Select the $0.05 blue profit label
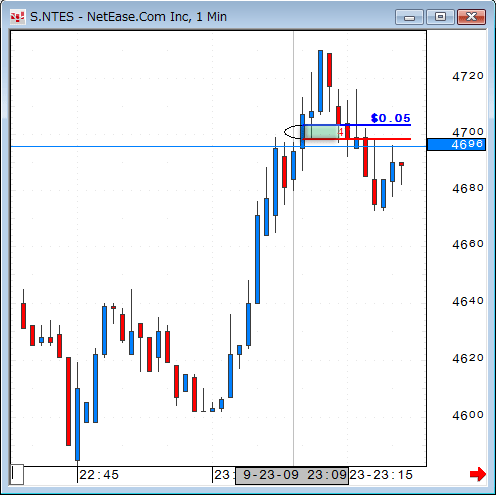Screen dimensions: 496x495 coord(390,118)
